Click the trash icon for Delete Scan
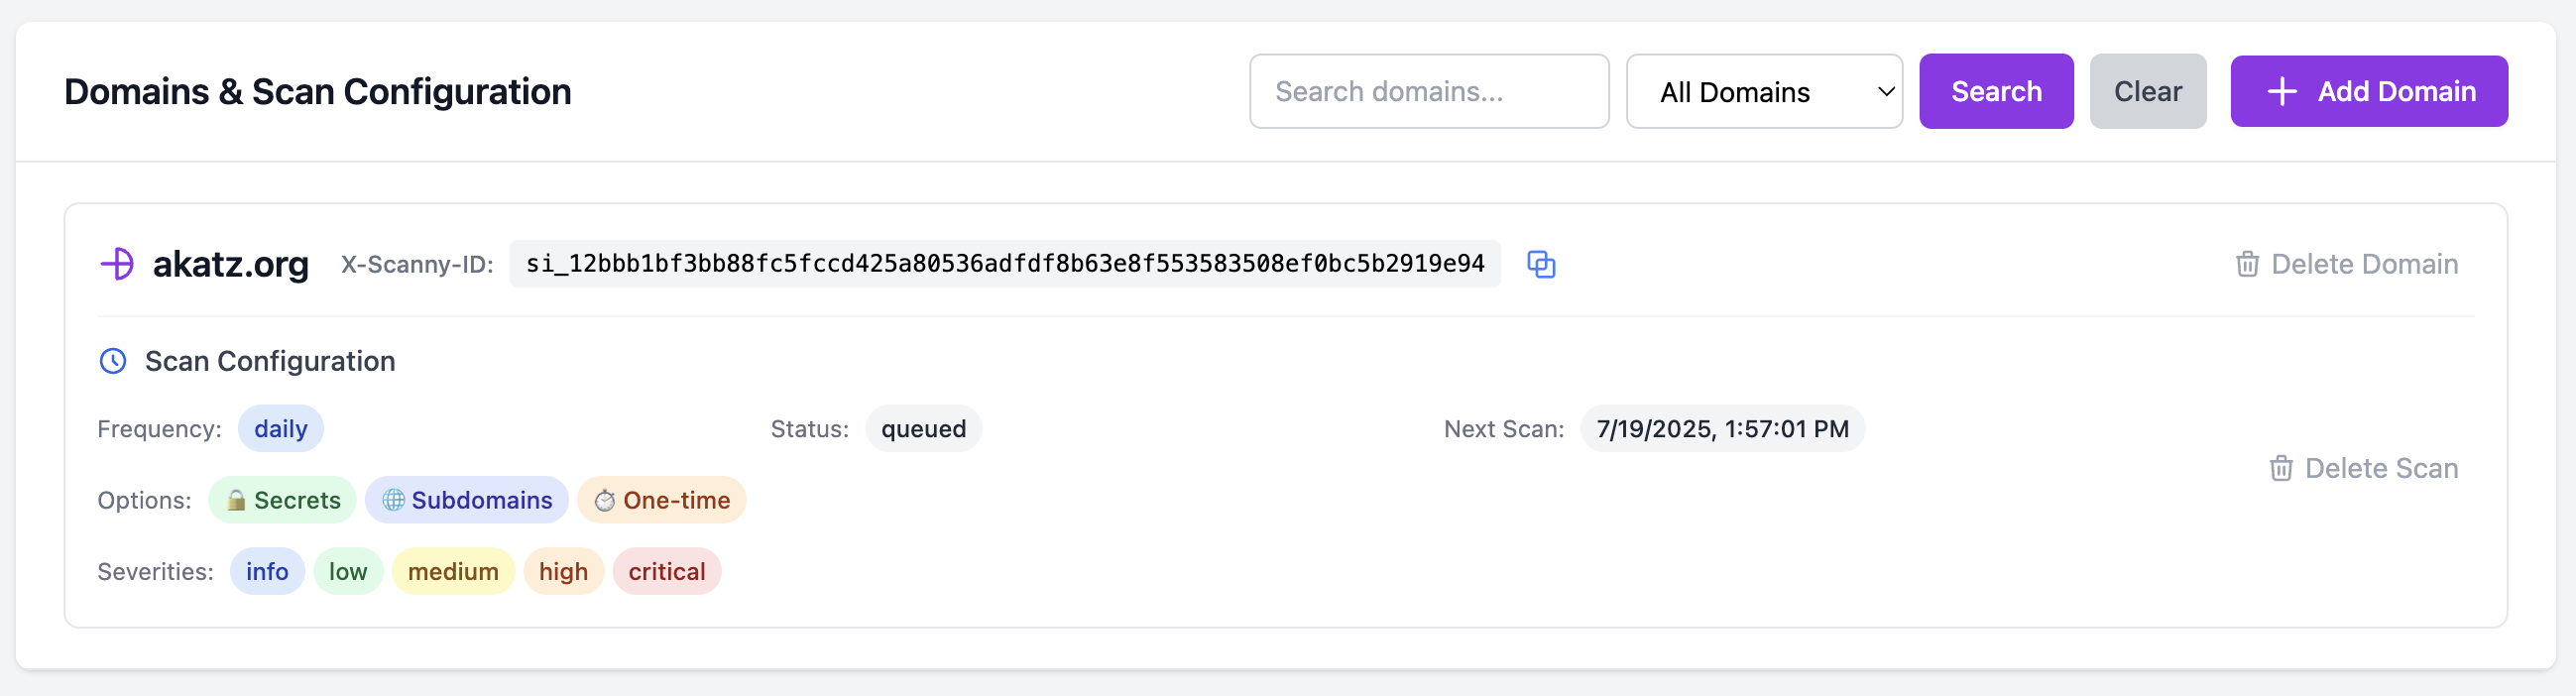 (2280, 468)
